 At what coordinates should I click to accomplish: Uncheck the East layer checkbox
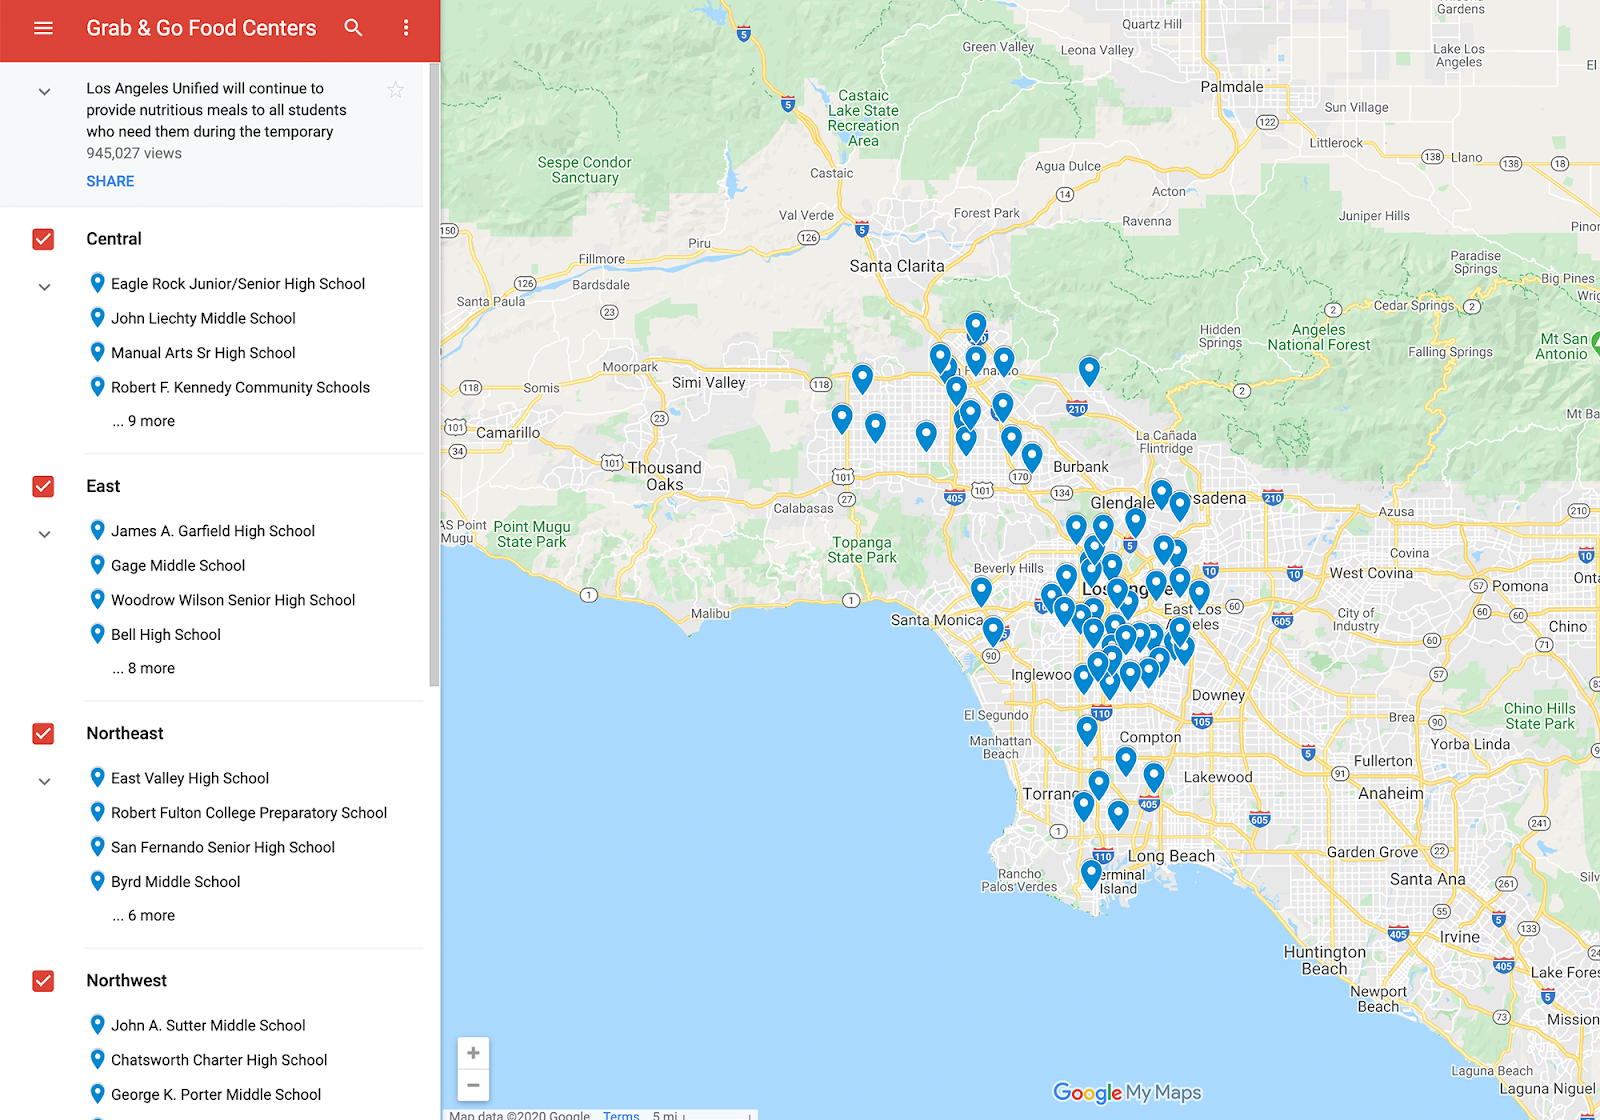[43, 486]
